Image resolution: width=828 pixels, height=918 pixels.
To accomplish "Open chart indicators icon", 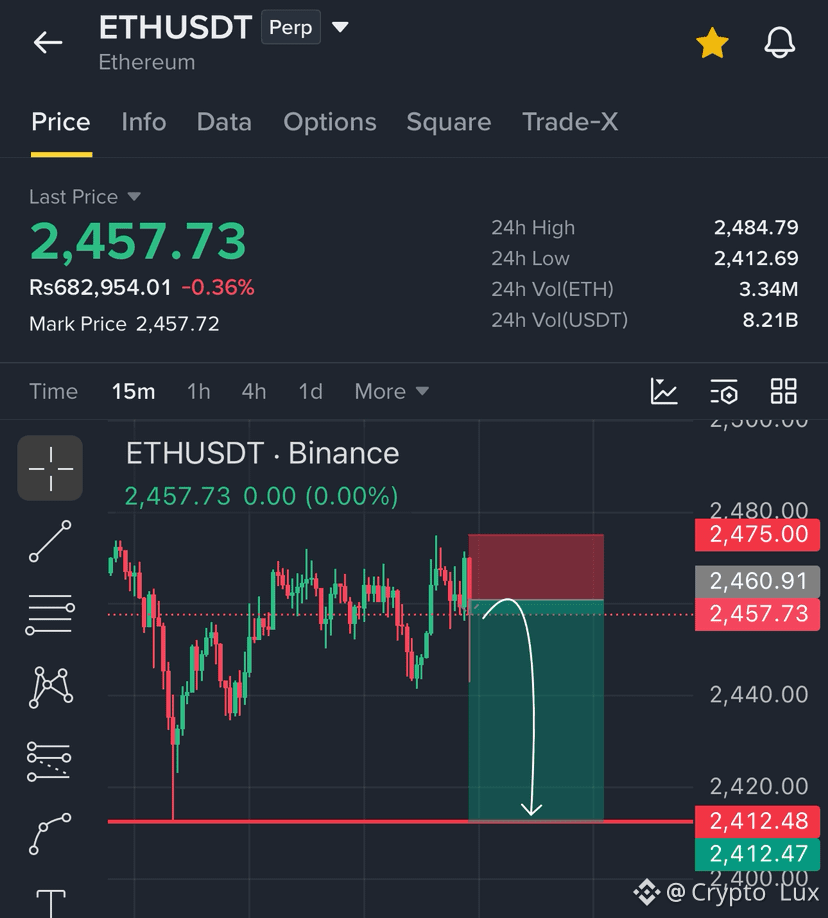I will point(664,391).
